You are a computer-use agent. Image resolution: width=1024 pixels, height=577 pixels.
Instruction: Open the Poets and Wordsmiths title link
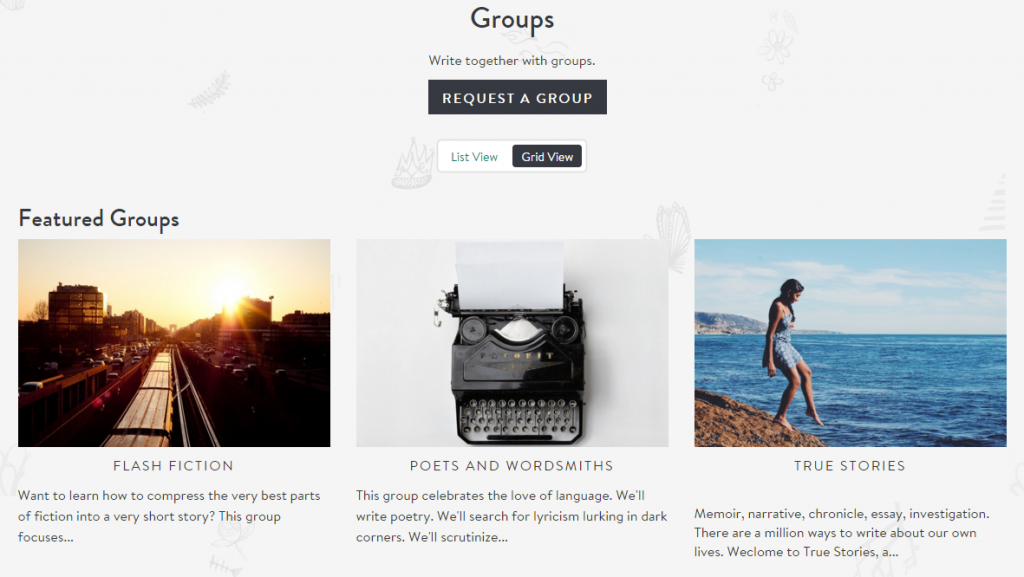(512, 465)
